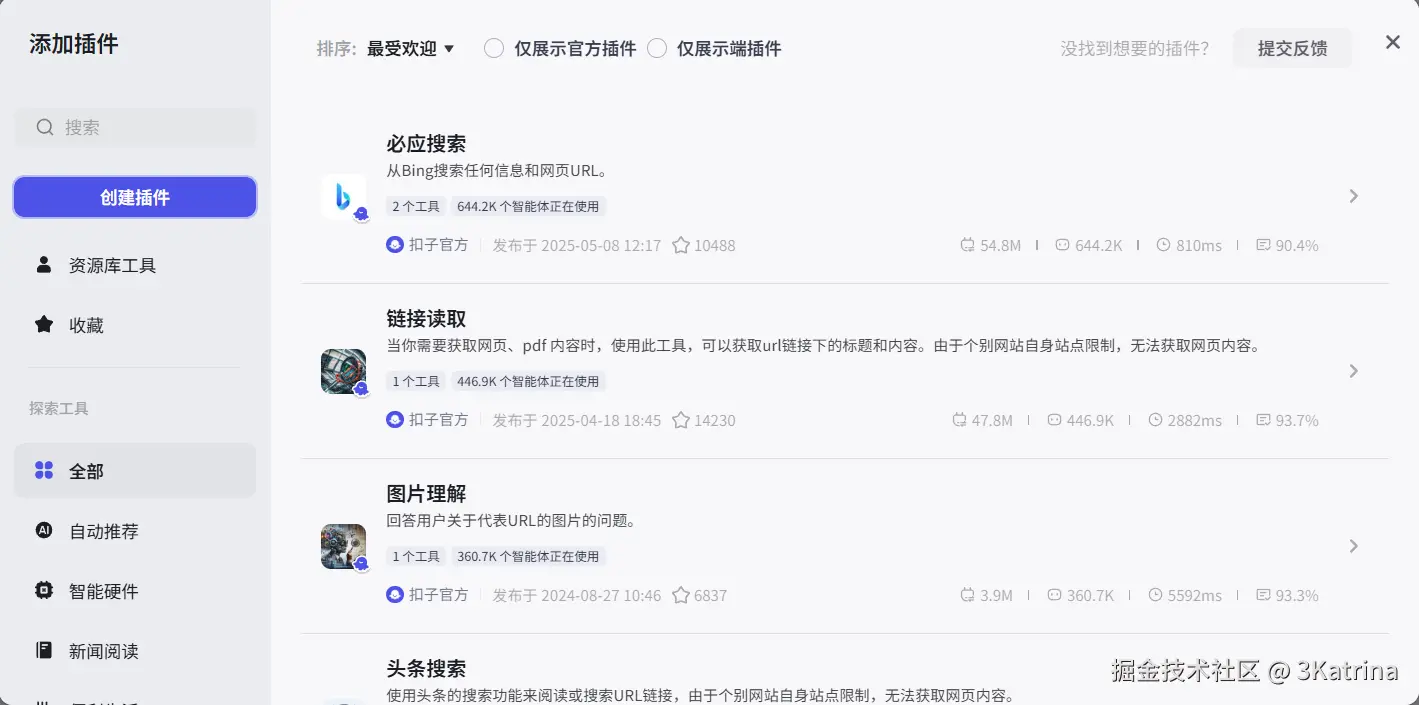Screen dimensions: 1419x705
Task: Expand 链接读取 with its right chevron
Action: tap(1353, 371)
